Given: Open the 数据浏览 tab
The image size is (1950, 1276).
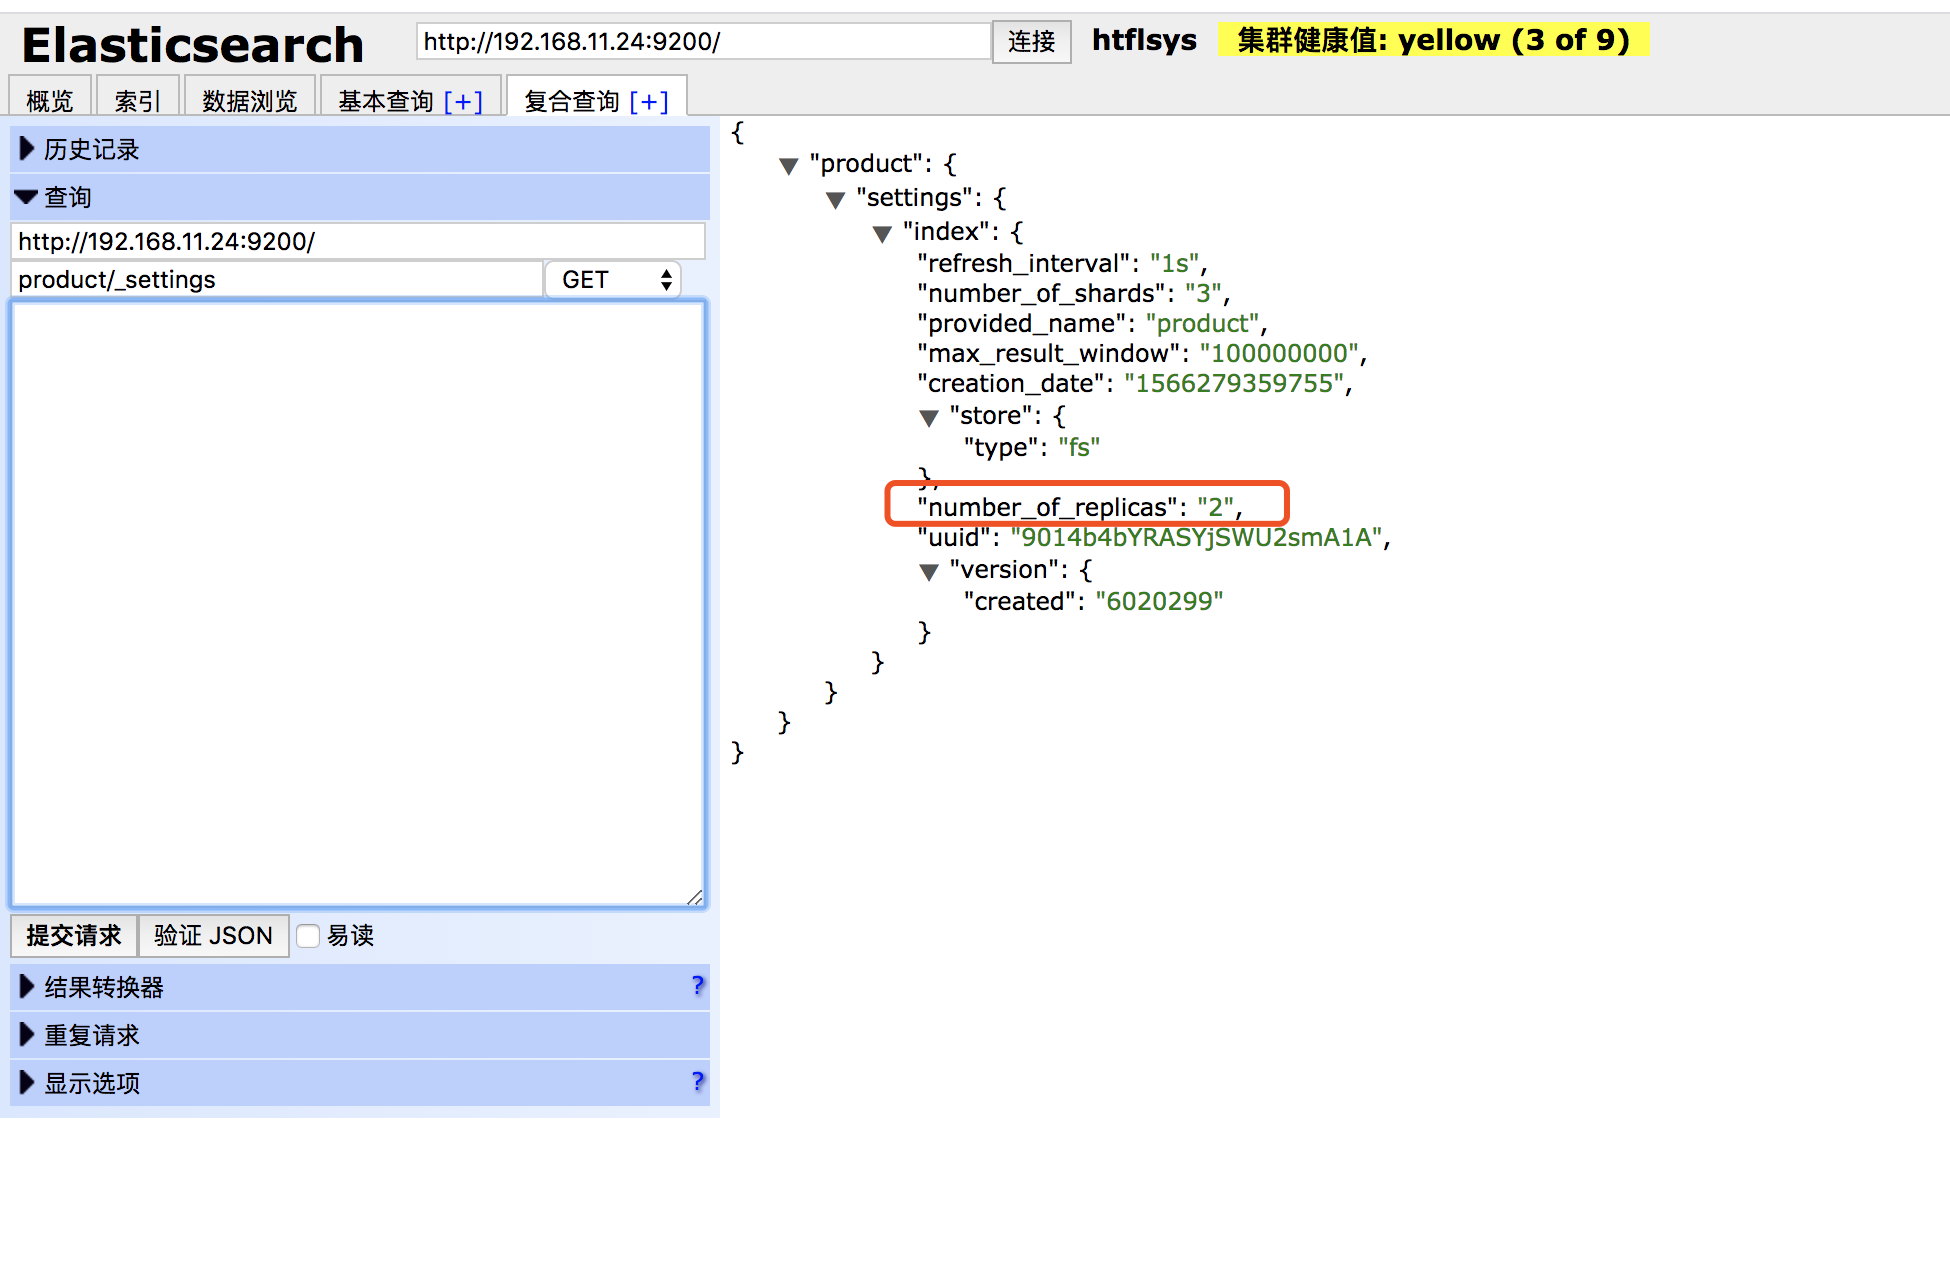Looking at the screenshot, I should [x=250, y=101].
